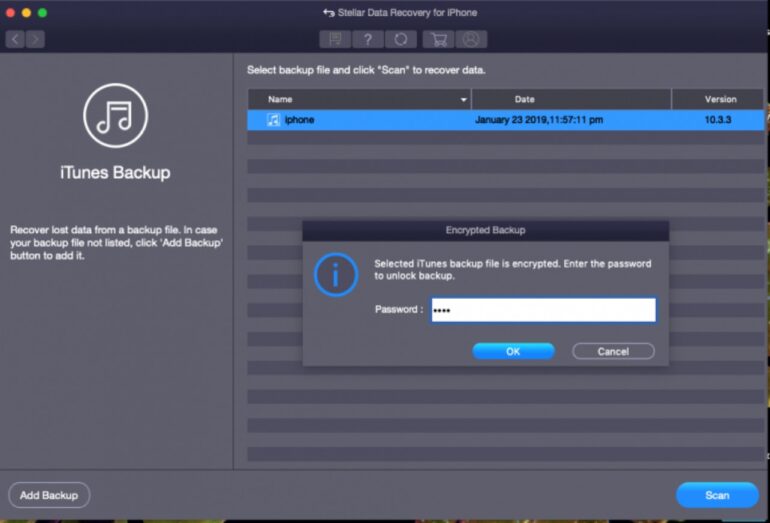Cancel the Encrypted Backup dialog
Screen dimensions: 770x523
coord(613,351)
